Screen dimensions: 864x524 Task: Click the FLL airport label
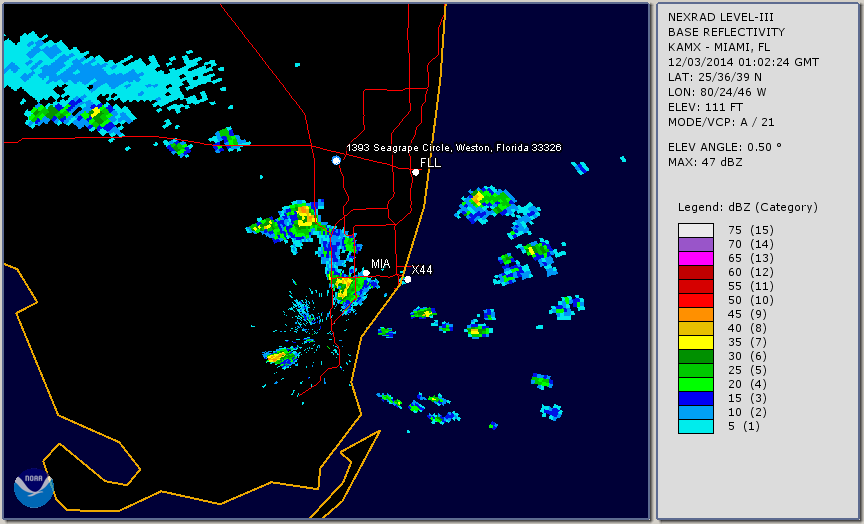click(x=430, y=163)
